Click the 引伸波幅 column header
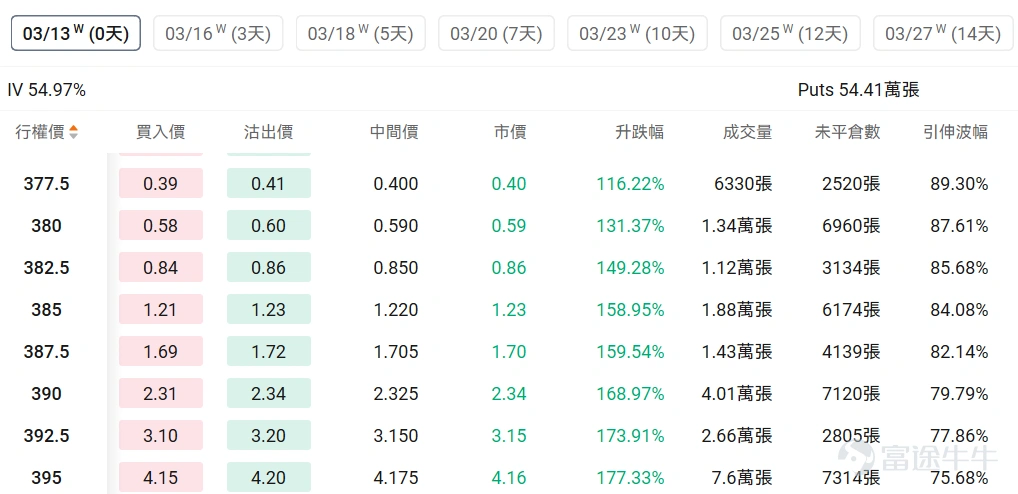The image size is (1018, 494). click(955, 132)
